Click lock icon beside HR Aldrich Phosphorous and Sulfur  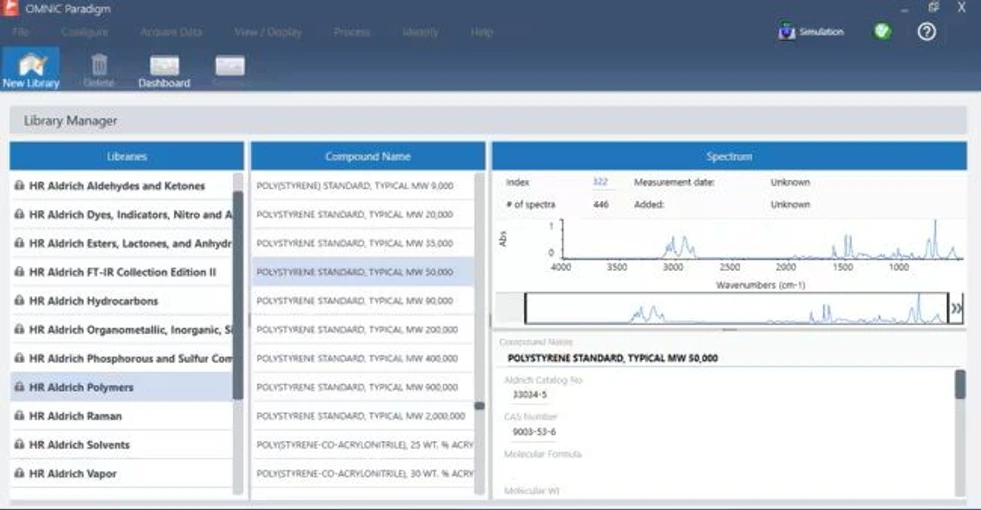coord(19,358)
